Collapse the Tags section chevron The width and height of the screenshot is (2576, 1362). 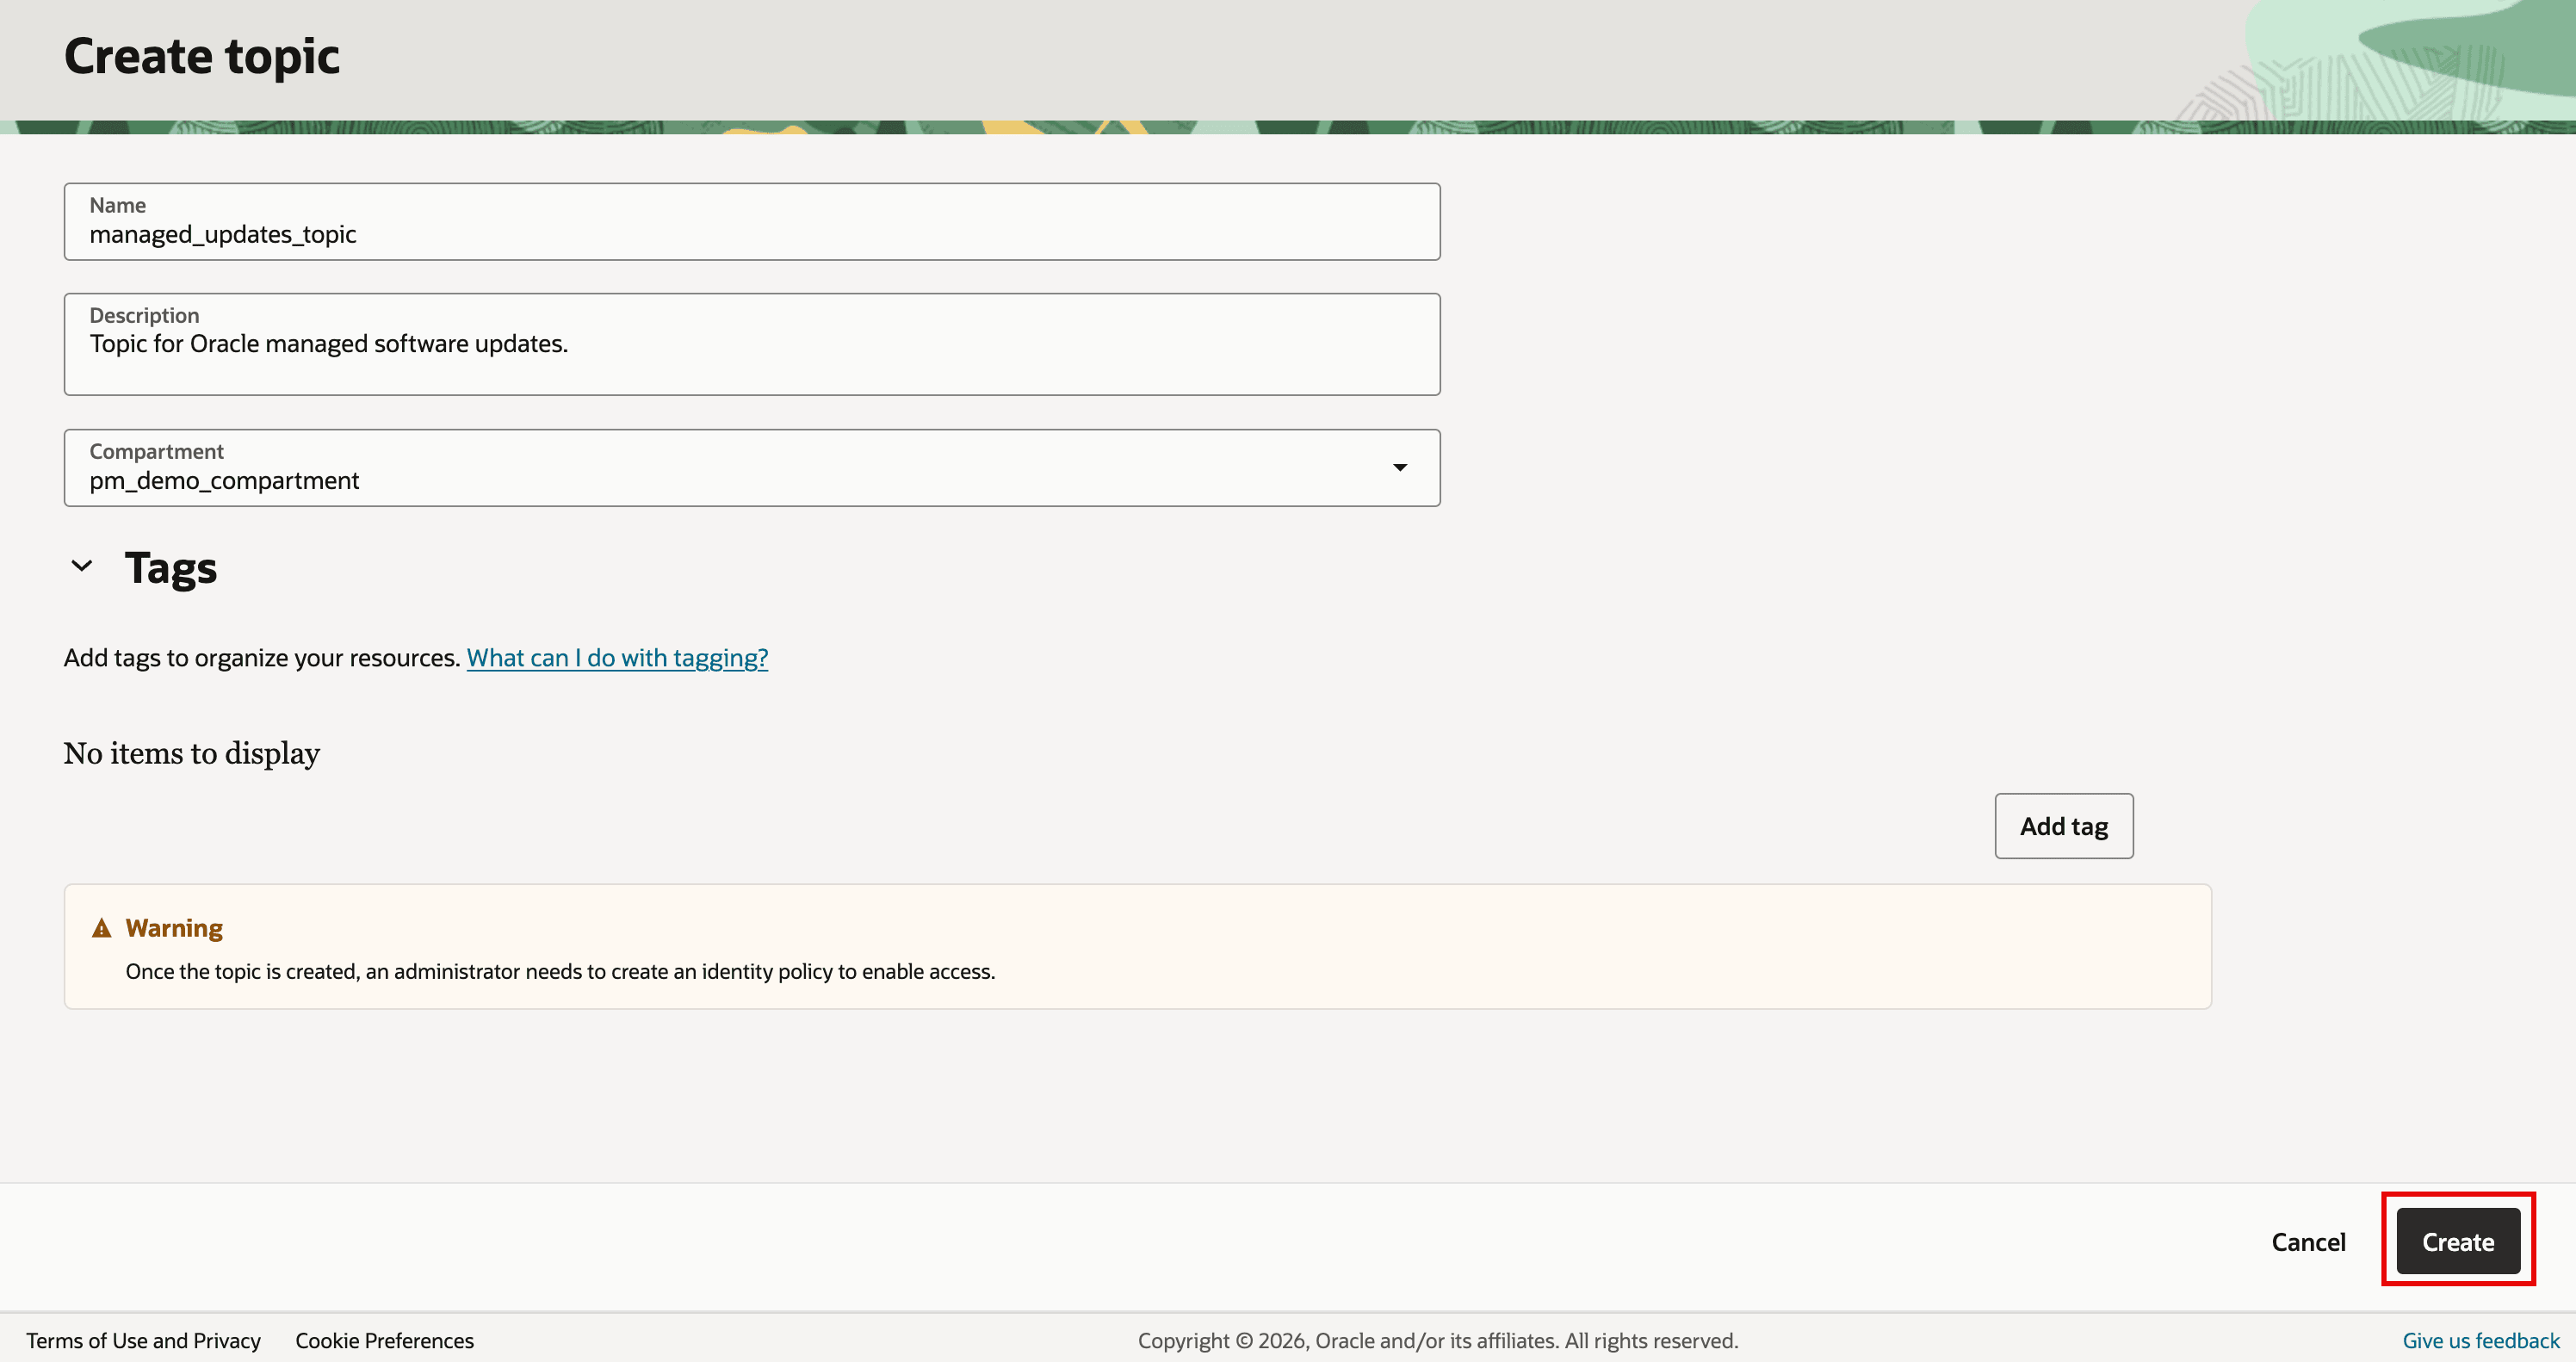(82, 566)
